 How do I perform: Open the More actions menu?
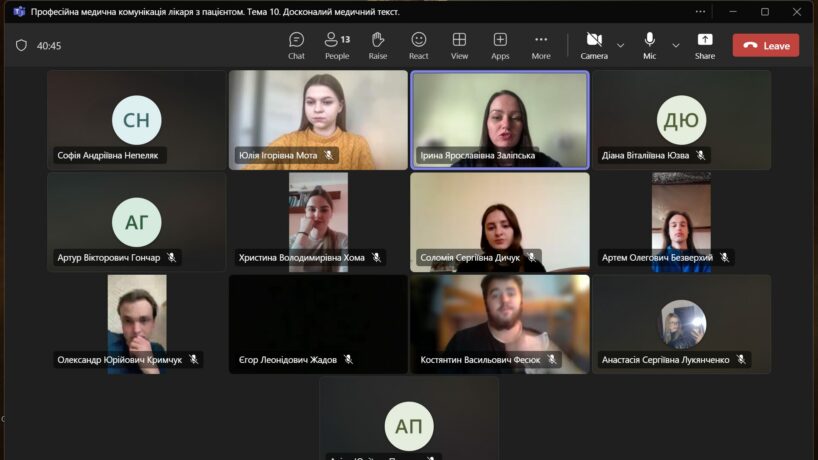point(541,45)
